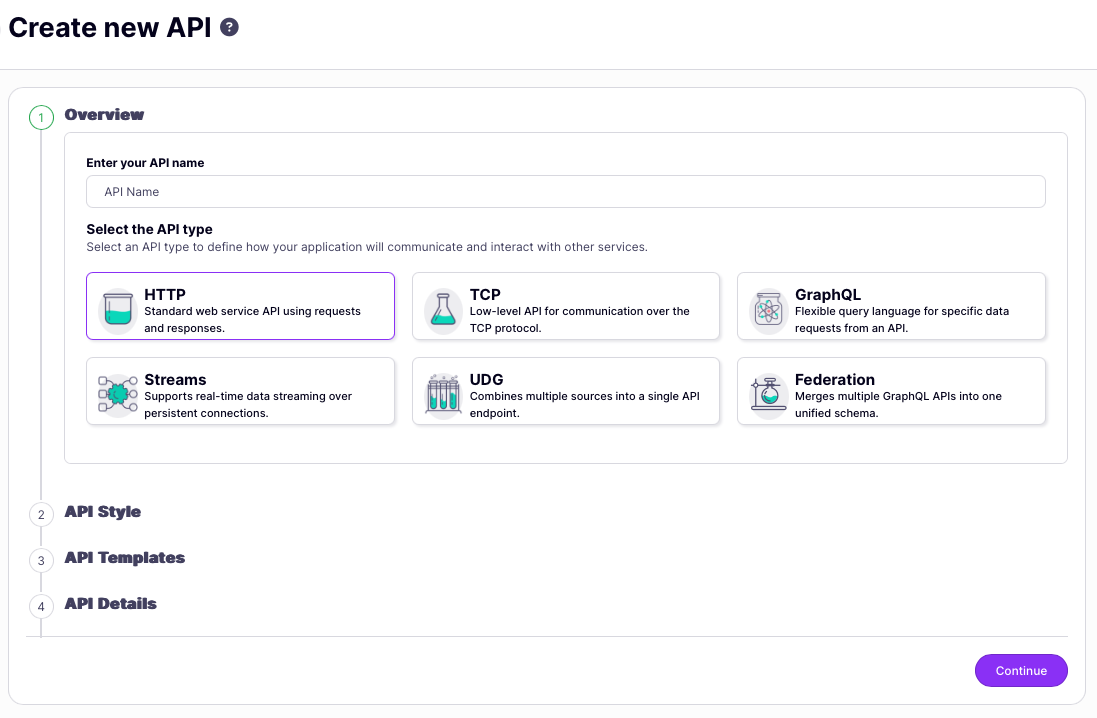
Task: Click the GraphQL atom flask icon
Action: [767, 310]
